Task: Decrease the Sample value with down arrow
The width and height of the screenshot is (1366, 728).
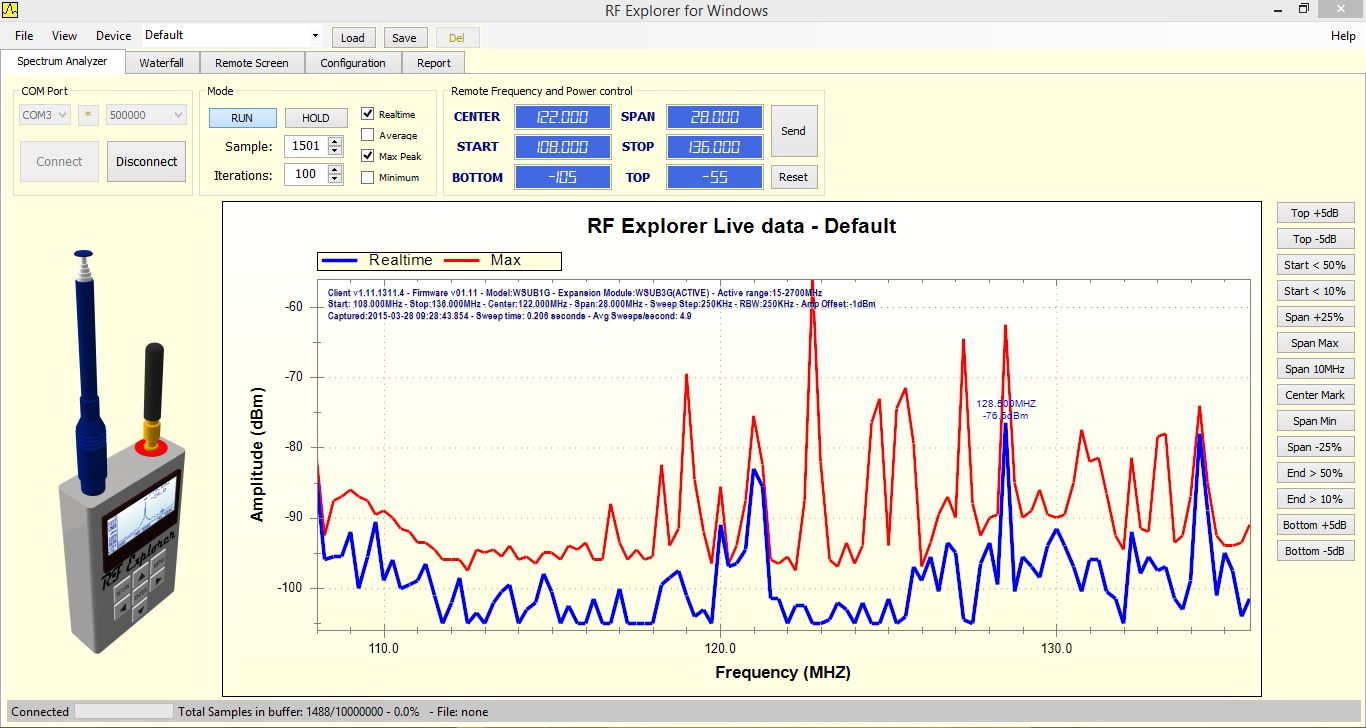Action: 335,151
